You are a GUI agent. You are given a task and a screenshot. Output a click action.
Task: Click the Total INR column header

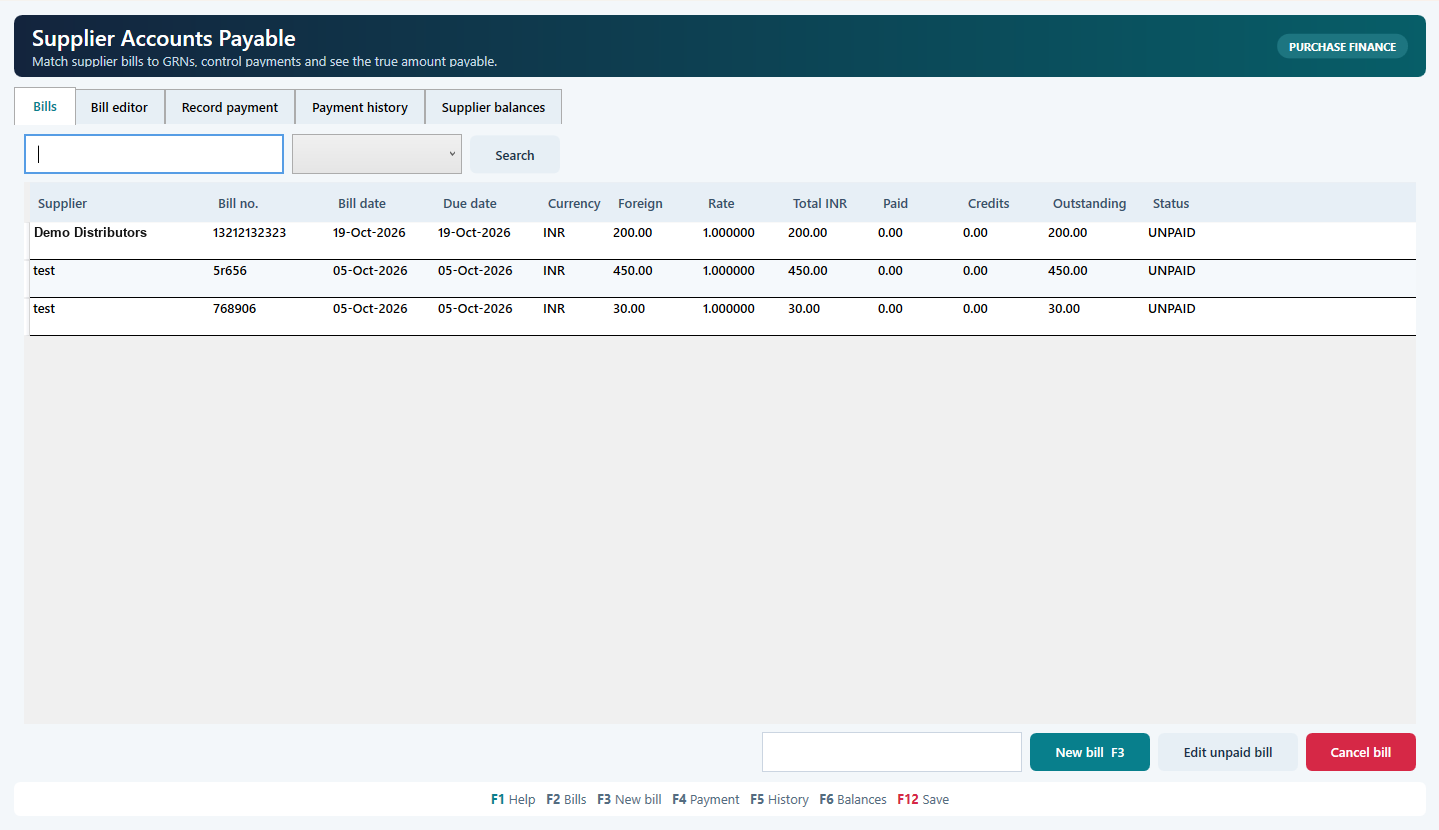tap(820, 203)
